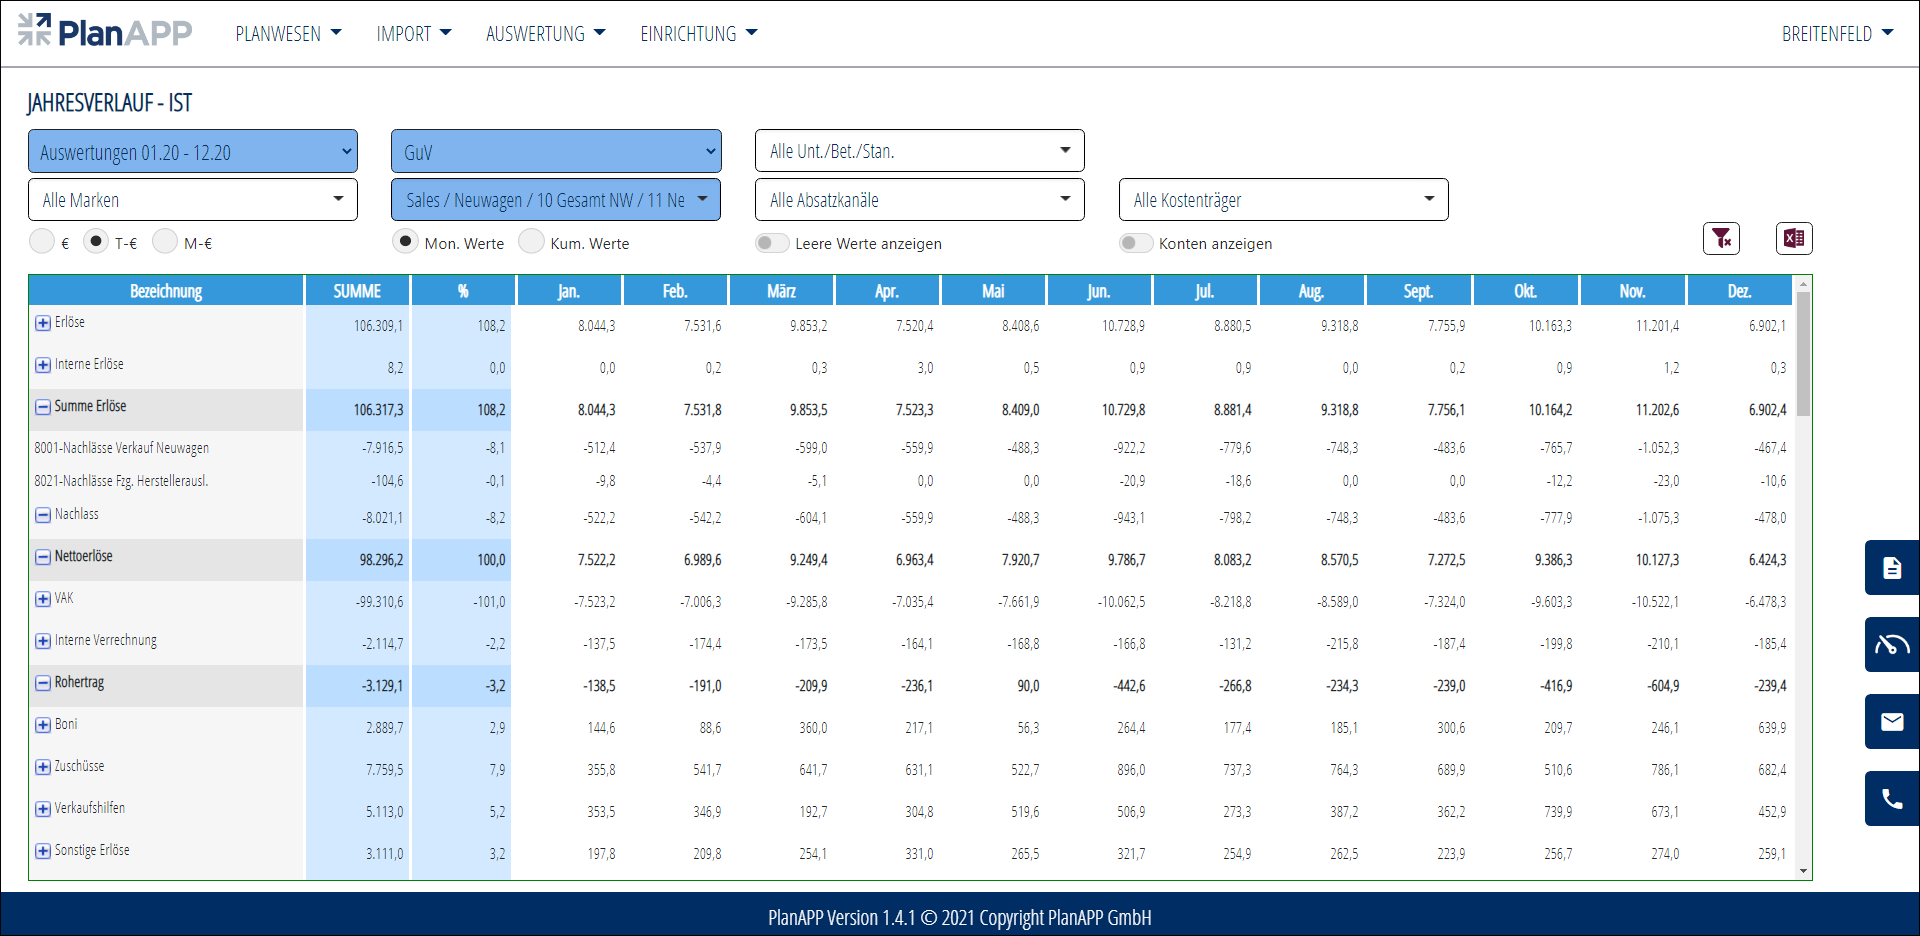Expand the Erlöse row plus icon
The image size is (1920, 936).
pos(43,323)
